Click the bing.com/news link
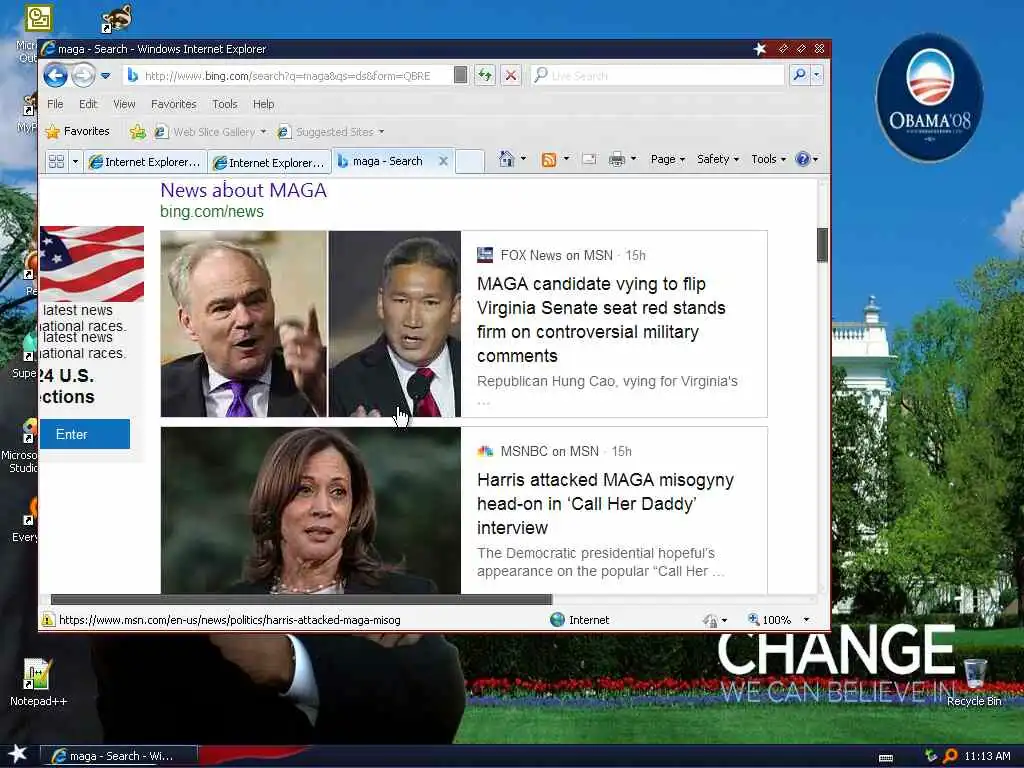This screenshot has width=1024, height=768. [x=212, y=212]
